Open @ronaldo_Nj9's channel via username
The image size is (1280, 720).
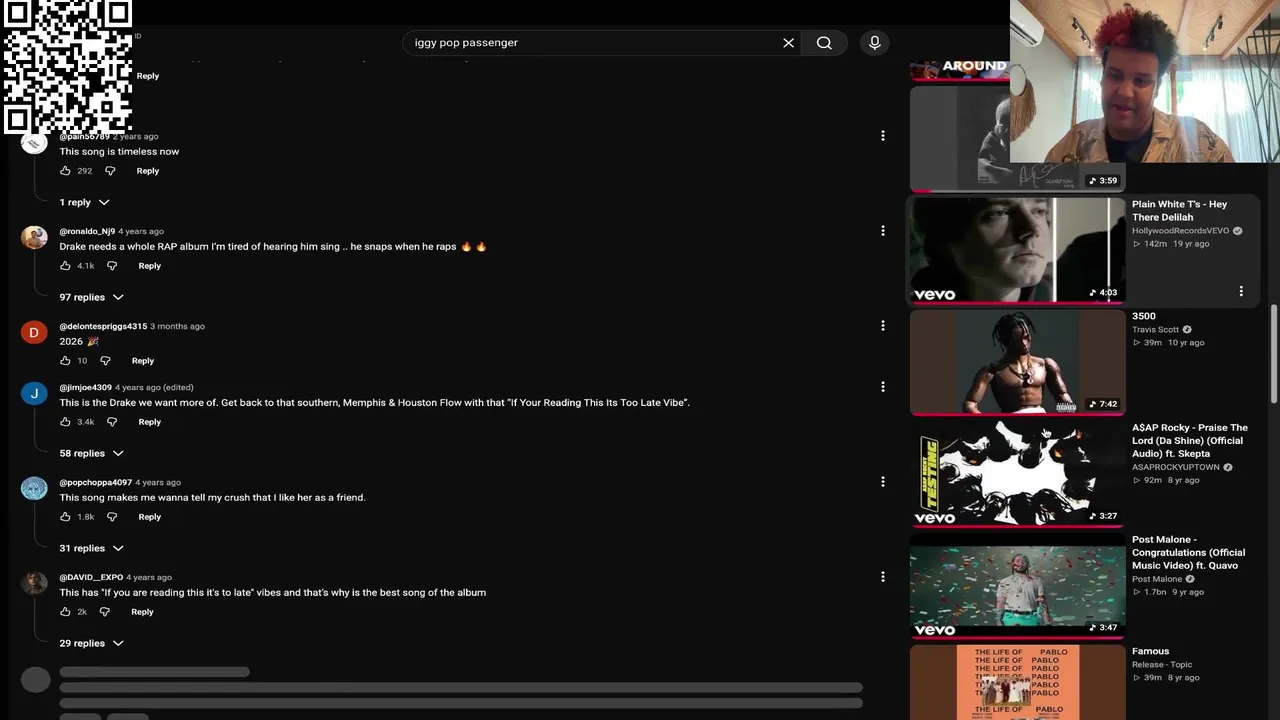(x=87, y=231)
